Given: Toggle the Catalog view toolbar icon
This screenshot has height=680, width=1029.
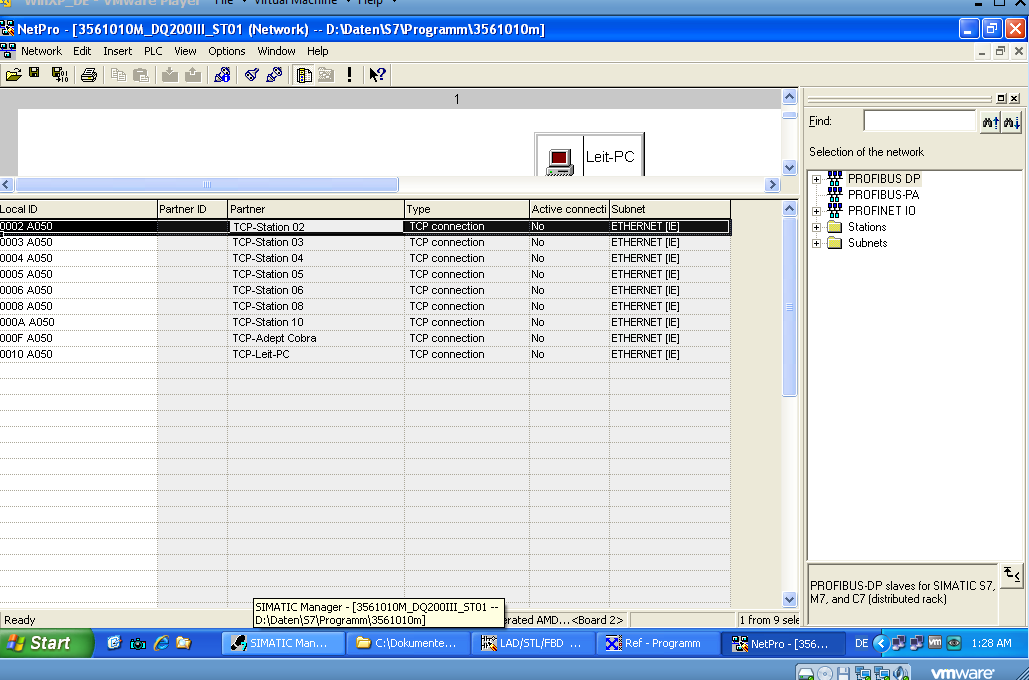Looking at the screenshot, I should coord(303,75).
